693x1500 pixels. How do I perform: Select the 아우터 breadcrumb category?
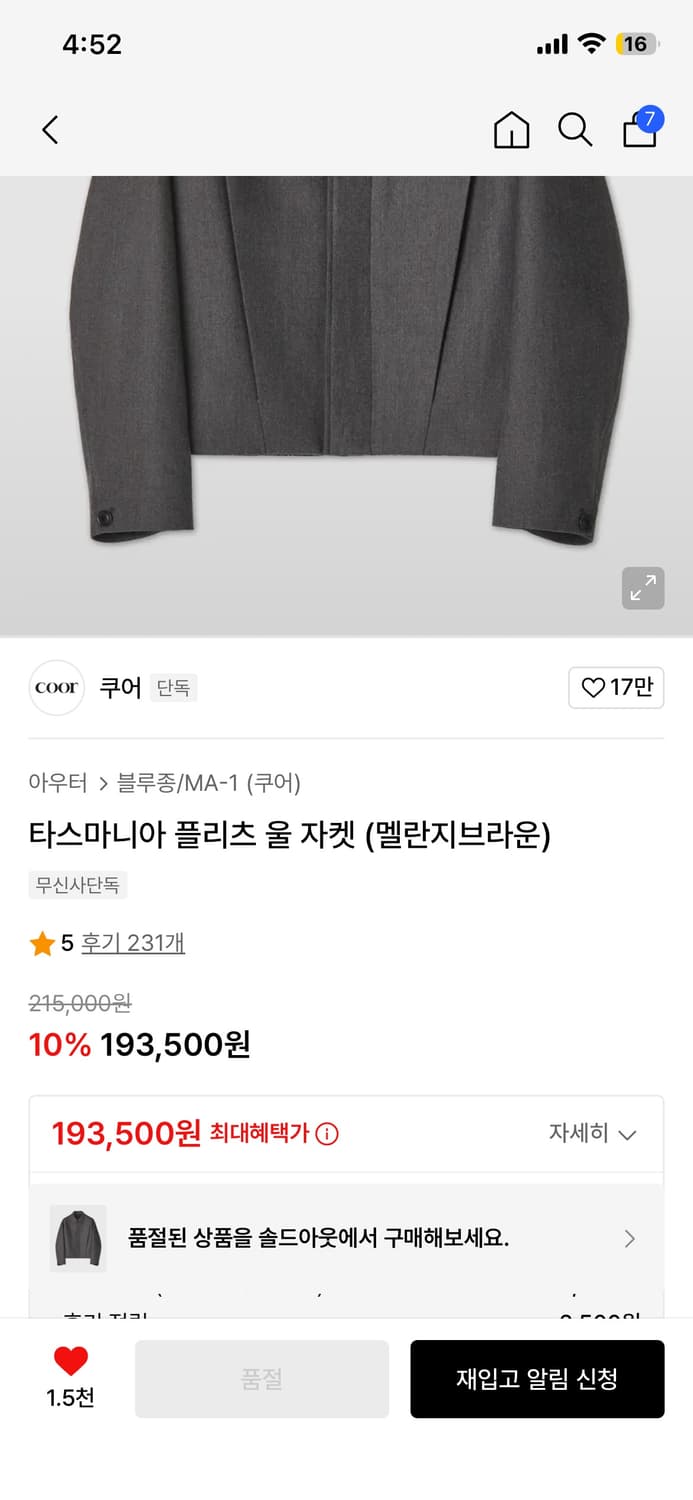coord(57,784)
